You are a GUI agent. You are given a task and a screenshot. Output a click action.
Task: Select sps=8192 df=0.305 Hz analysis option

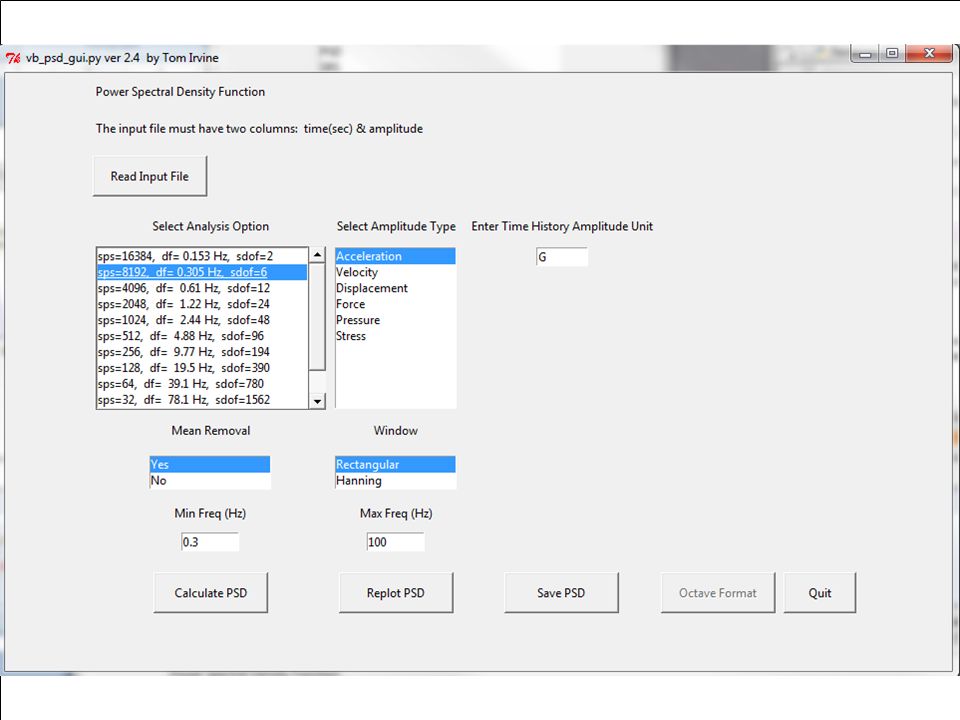(203, 272)
